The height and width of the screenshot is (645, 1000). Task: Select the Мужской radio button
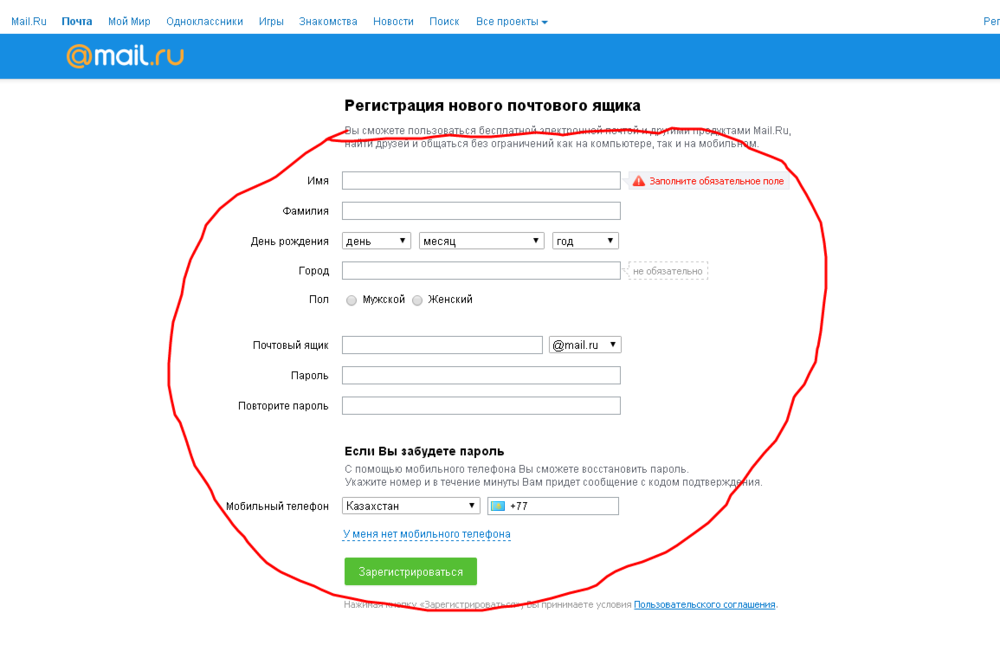pos(351,300)
